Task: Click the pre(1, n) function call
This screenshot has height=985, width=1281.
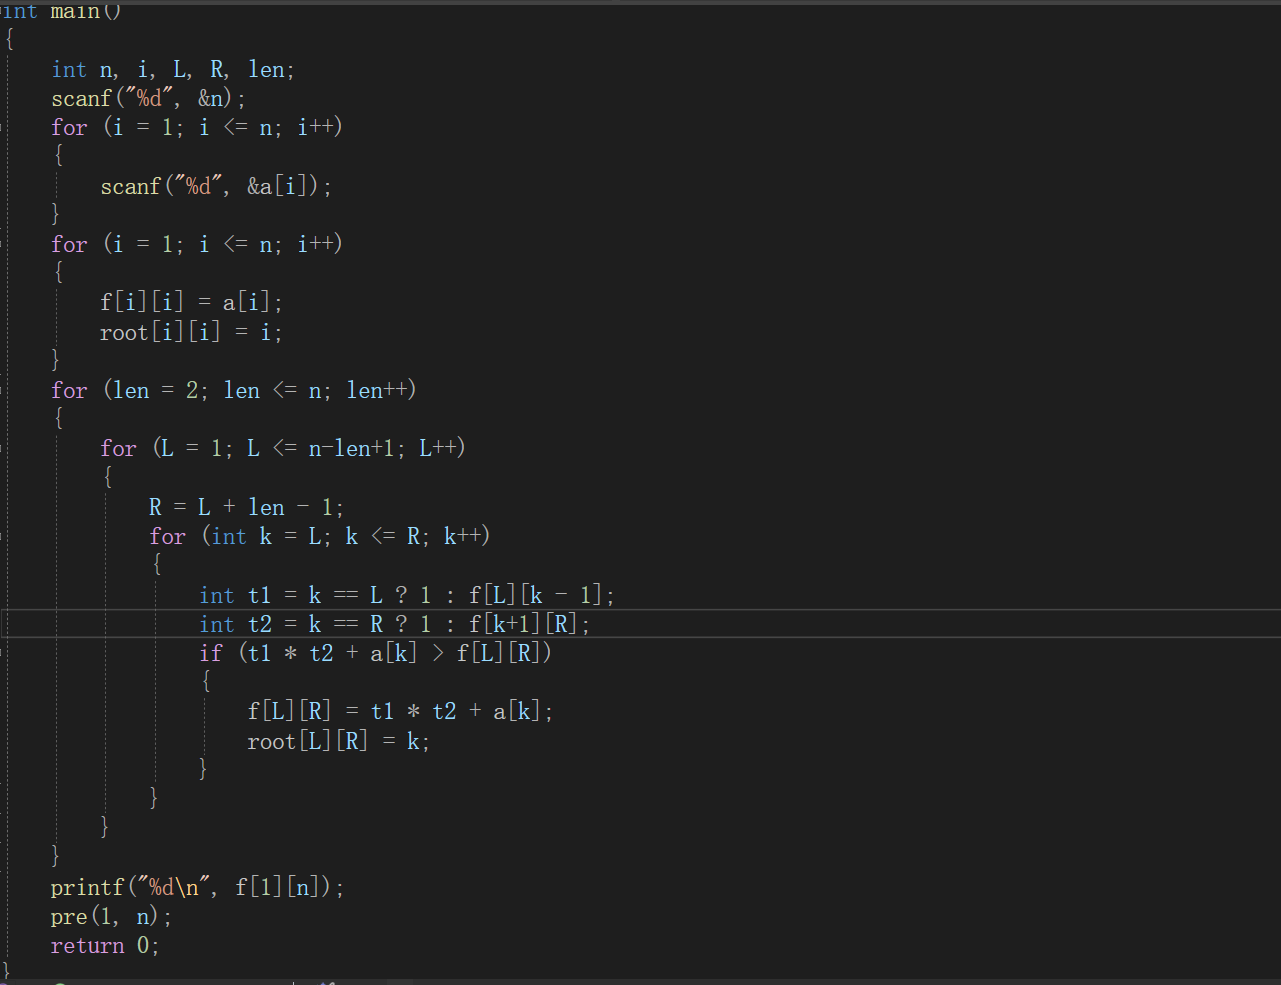Action: [111, 916]
